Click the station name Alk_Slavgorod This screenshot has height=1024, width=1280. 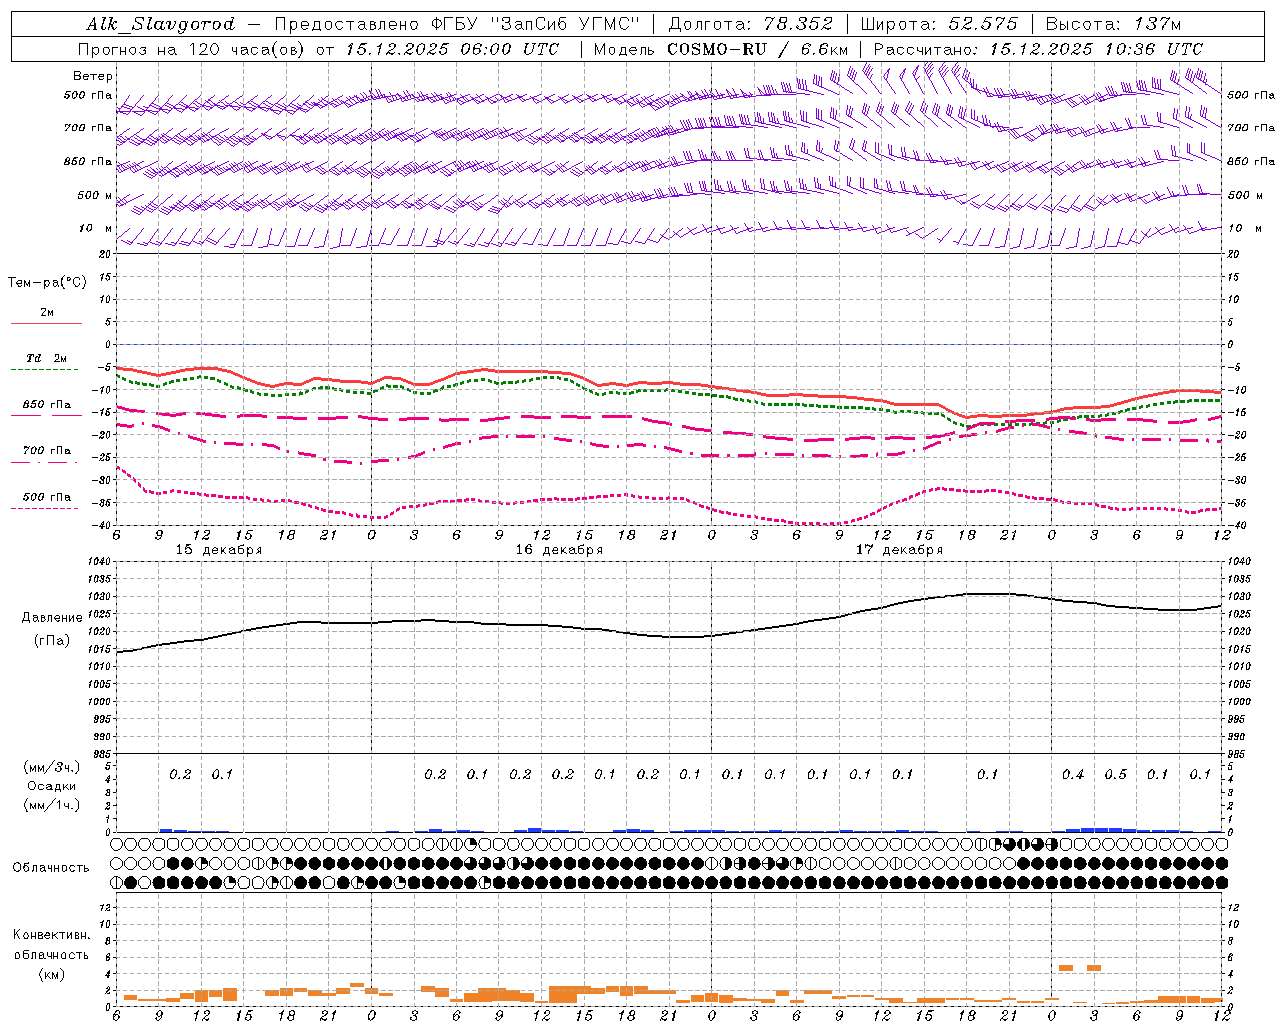pos(161,24)
